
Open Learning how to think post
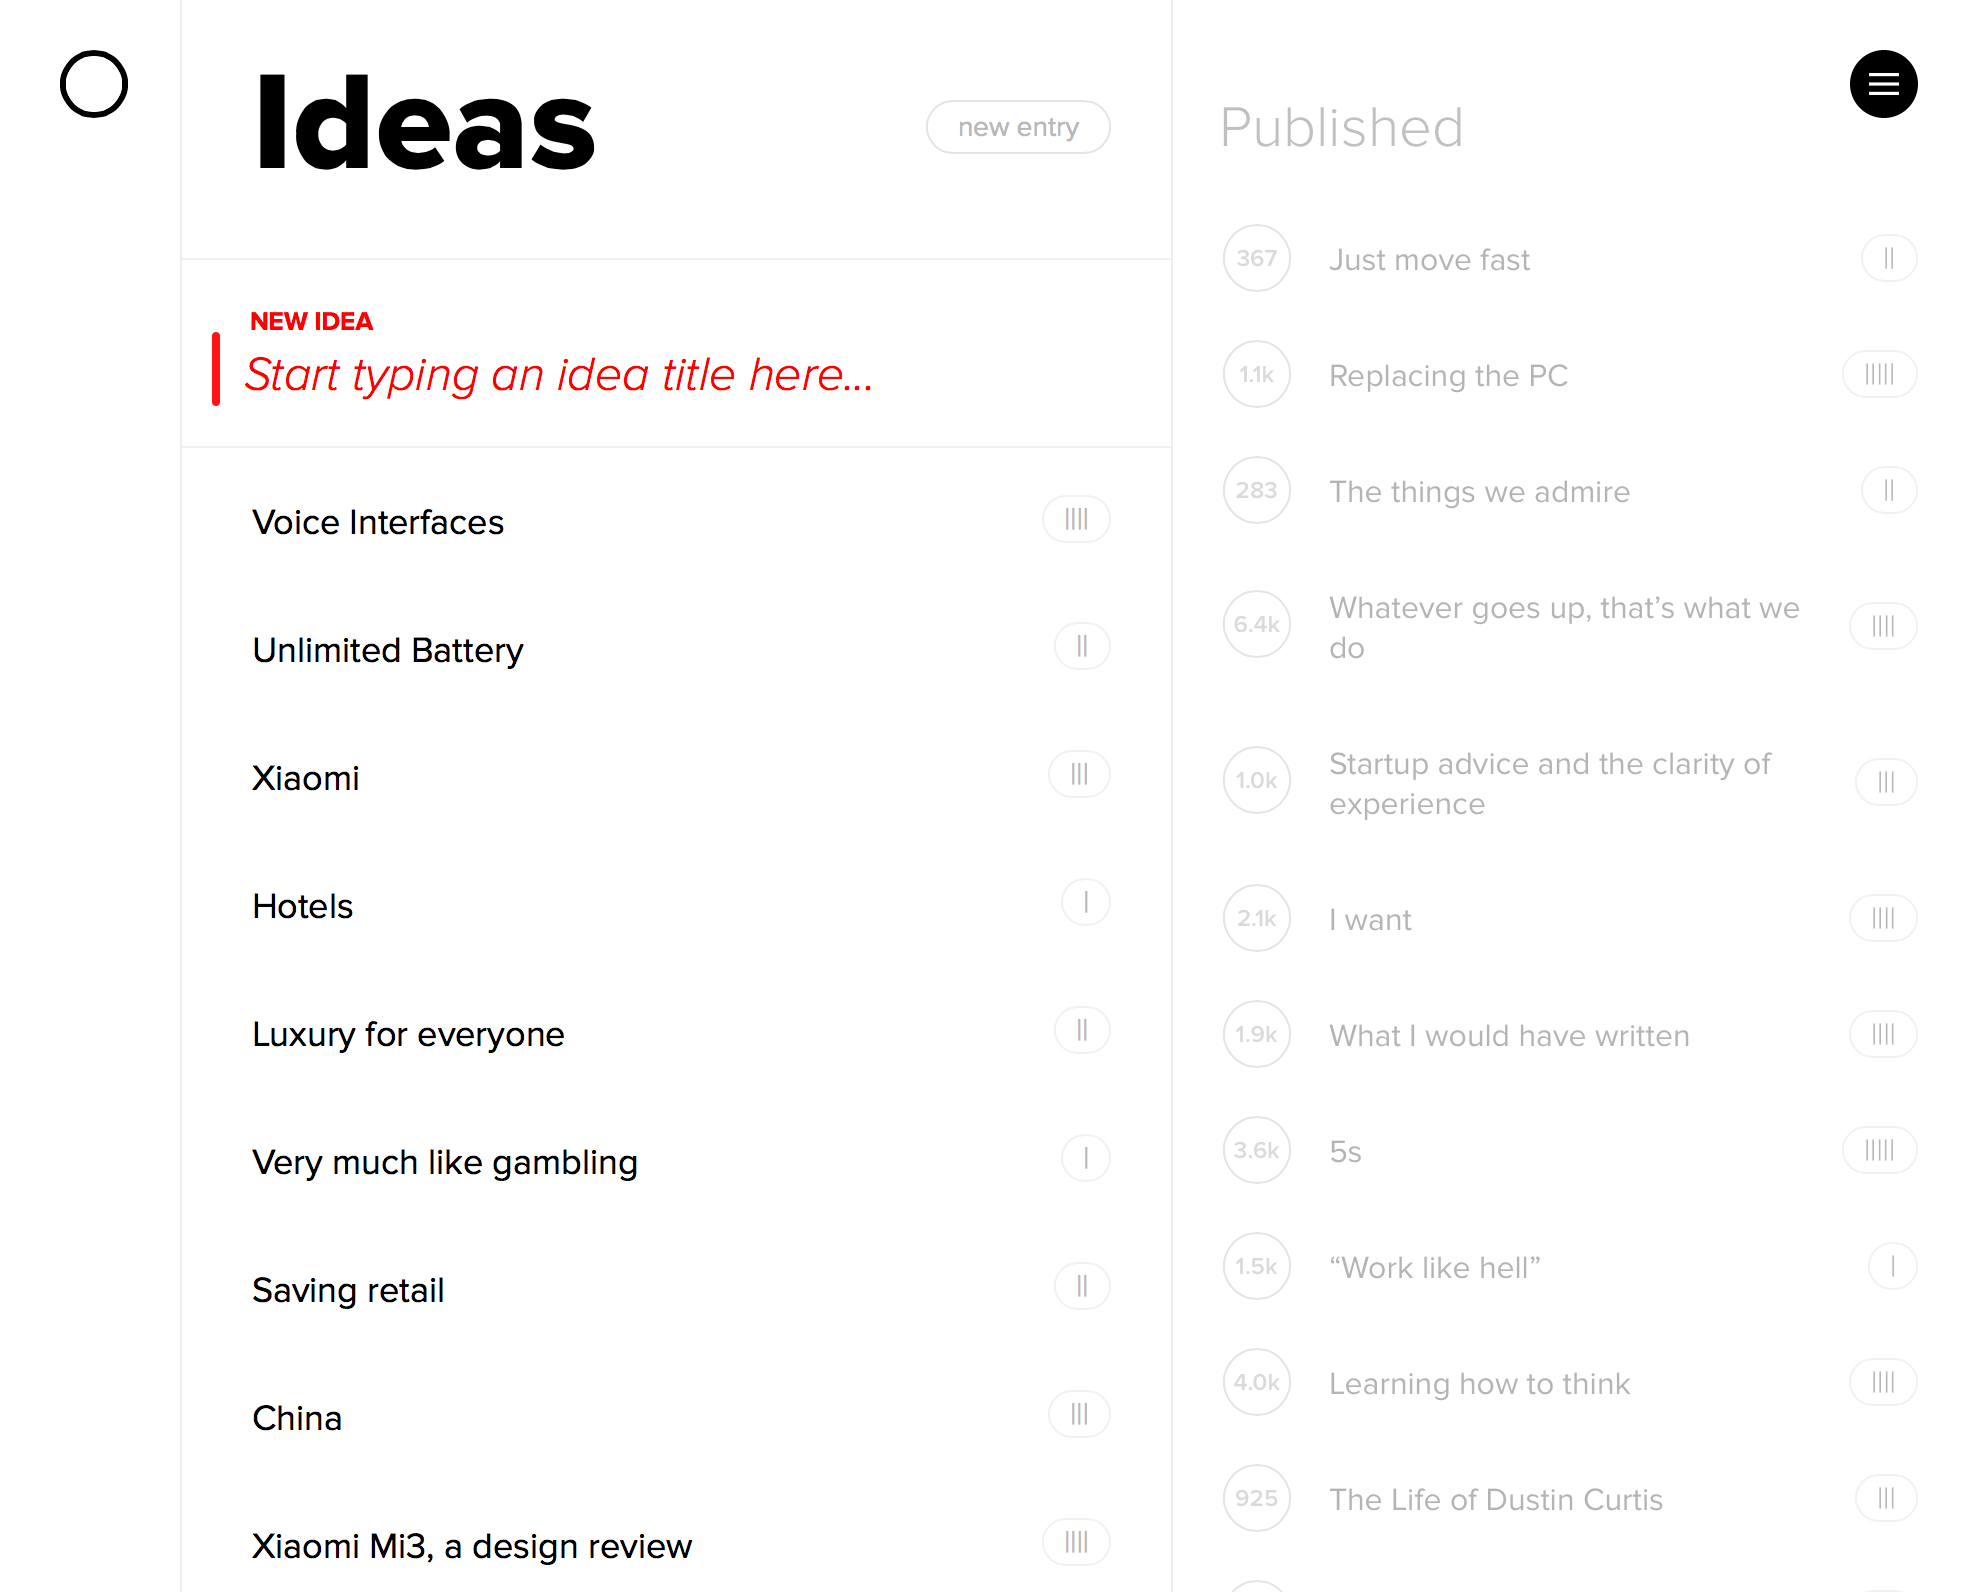(1479, 1384)
